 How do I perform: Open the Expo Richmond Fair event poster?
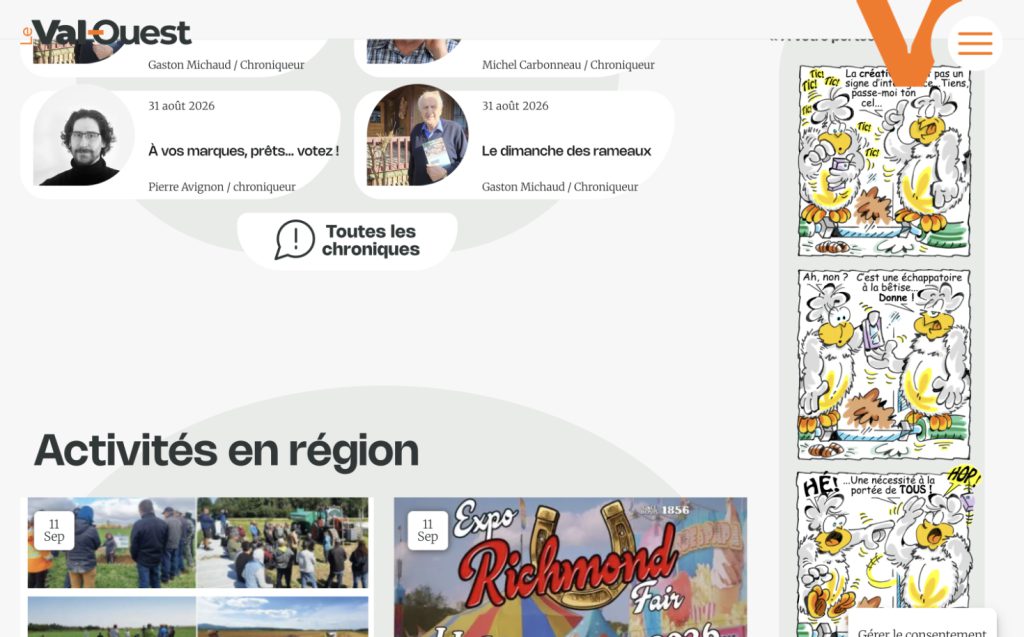pyautogui.click(x=570, y=567)
